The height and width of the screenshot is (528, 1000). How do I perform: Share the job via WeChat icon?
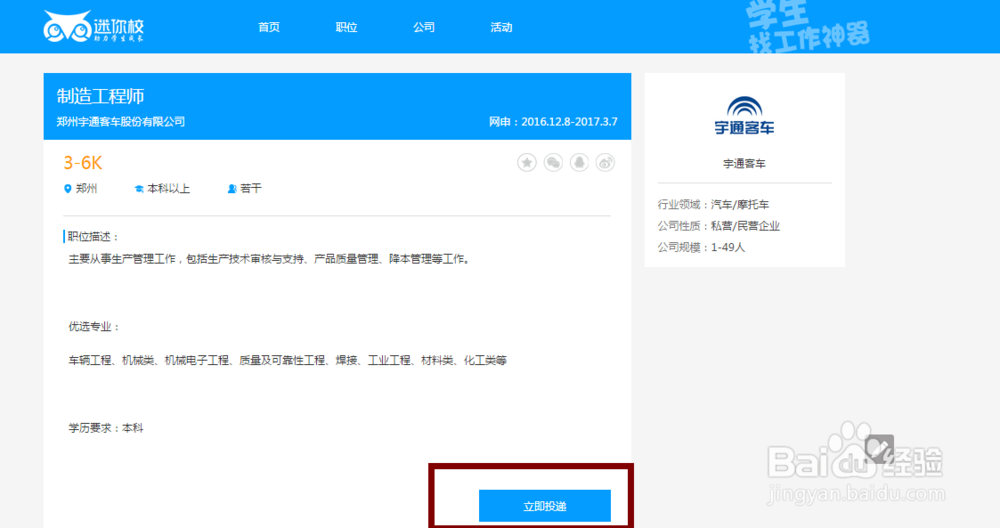(x=553, y=163)
